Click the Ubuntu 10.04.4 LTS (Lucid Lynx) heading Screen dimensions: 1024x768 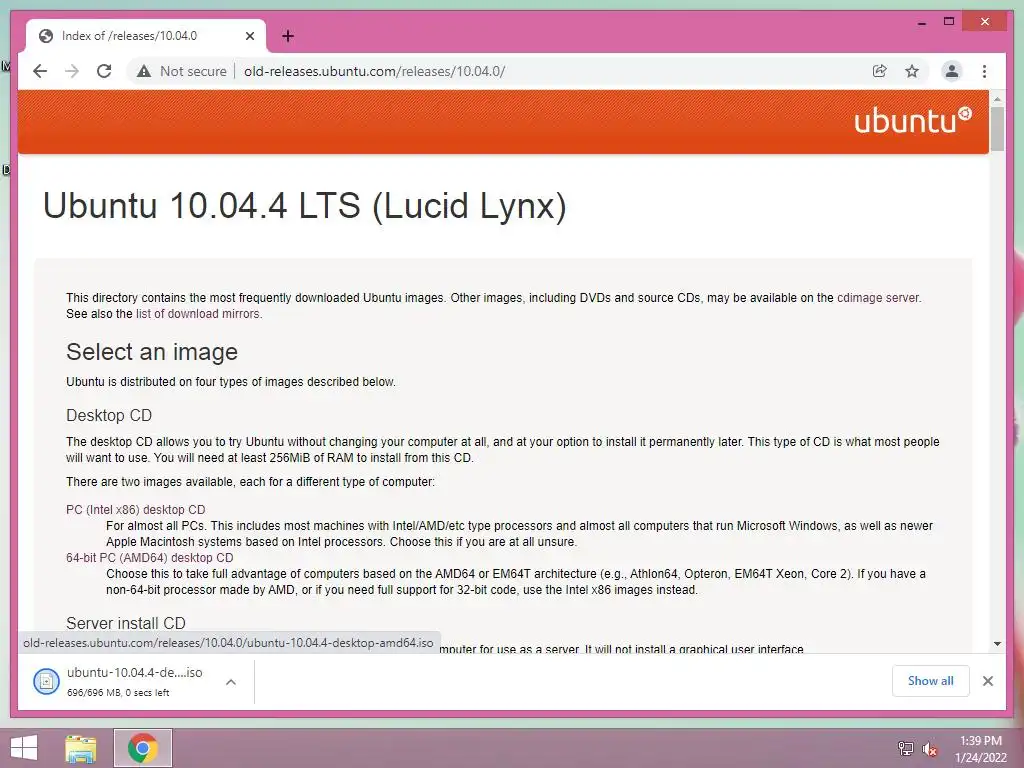[x=304, y=206]
